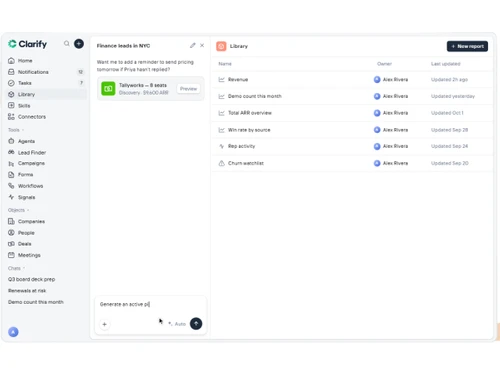
Task: Click the user avatar at sidebar bottom
Action: (13, 332)
